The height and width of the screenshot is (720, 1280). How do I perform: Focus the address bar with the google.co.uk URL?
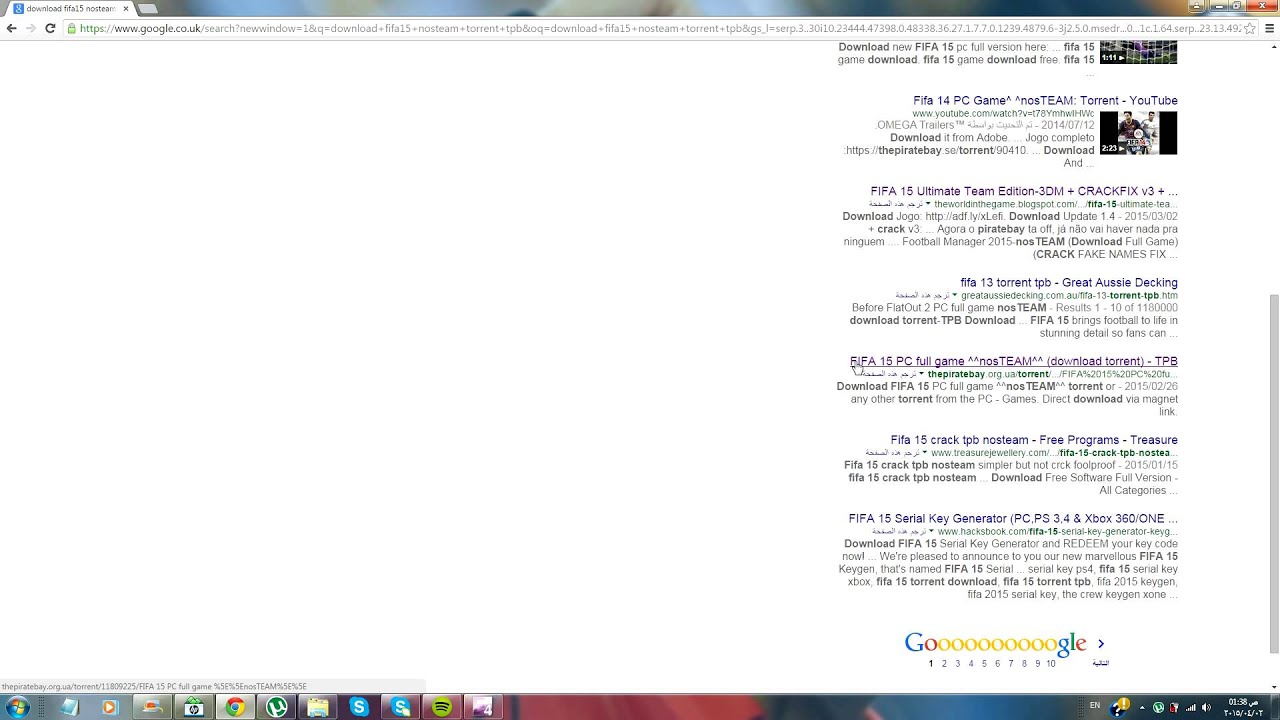(660, 28)
